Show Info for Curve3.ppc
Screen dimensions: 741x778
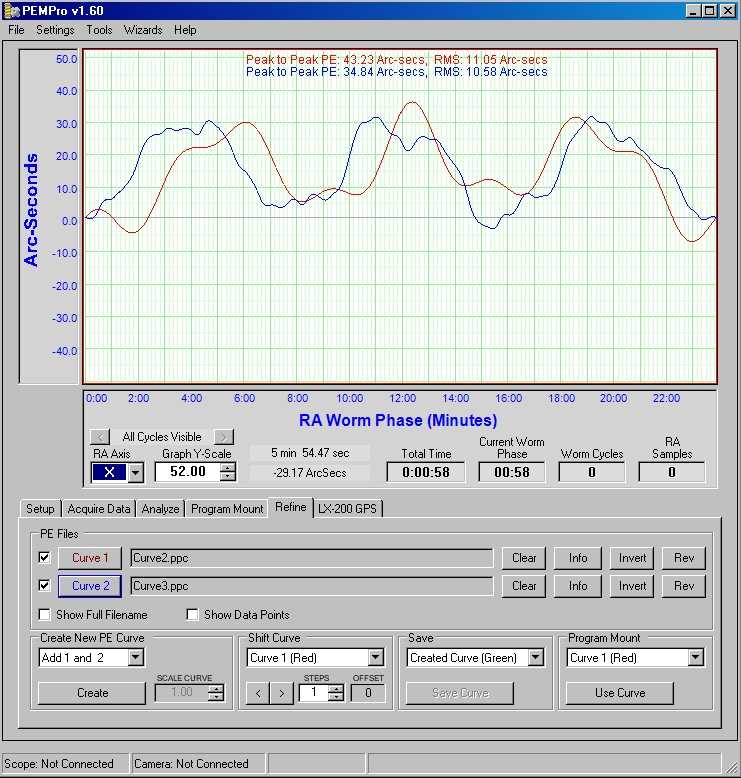(x=578, y=586)
